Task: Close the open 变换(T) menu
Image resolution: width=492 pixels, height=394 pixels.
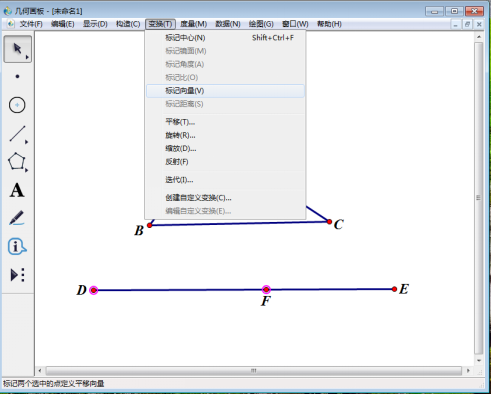Action: click(x=160, y=24)
